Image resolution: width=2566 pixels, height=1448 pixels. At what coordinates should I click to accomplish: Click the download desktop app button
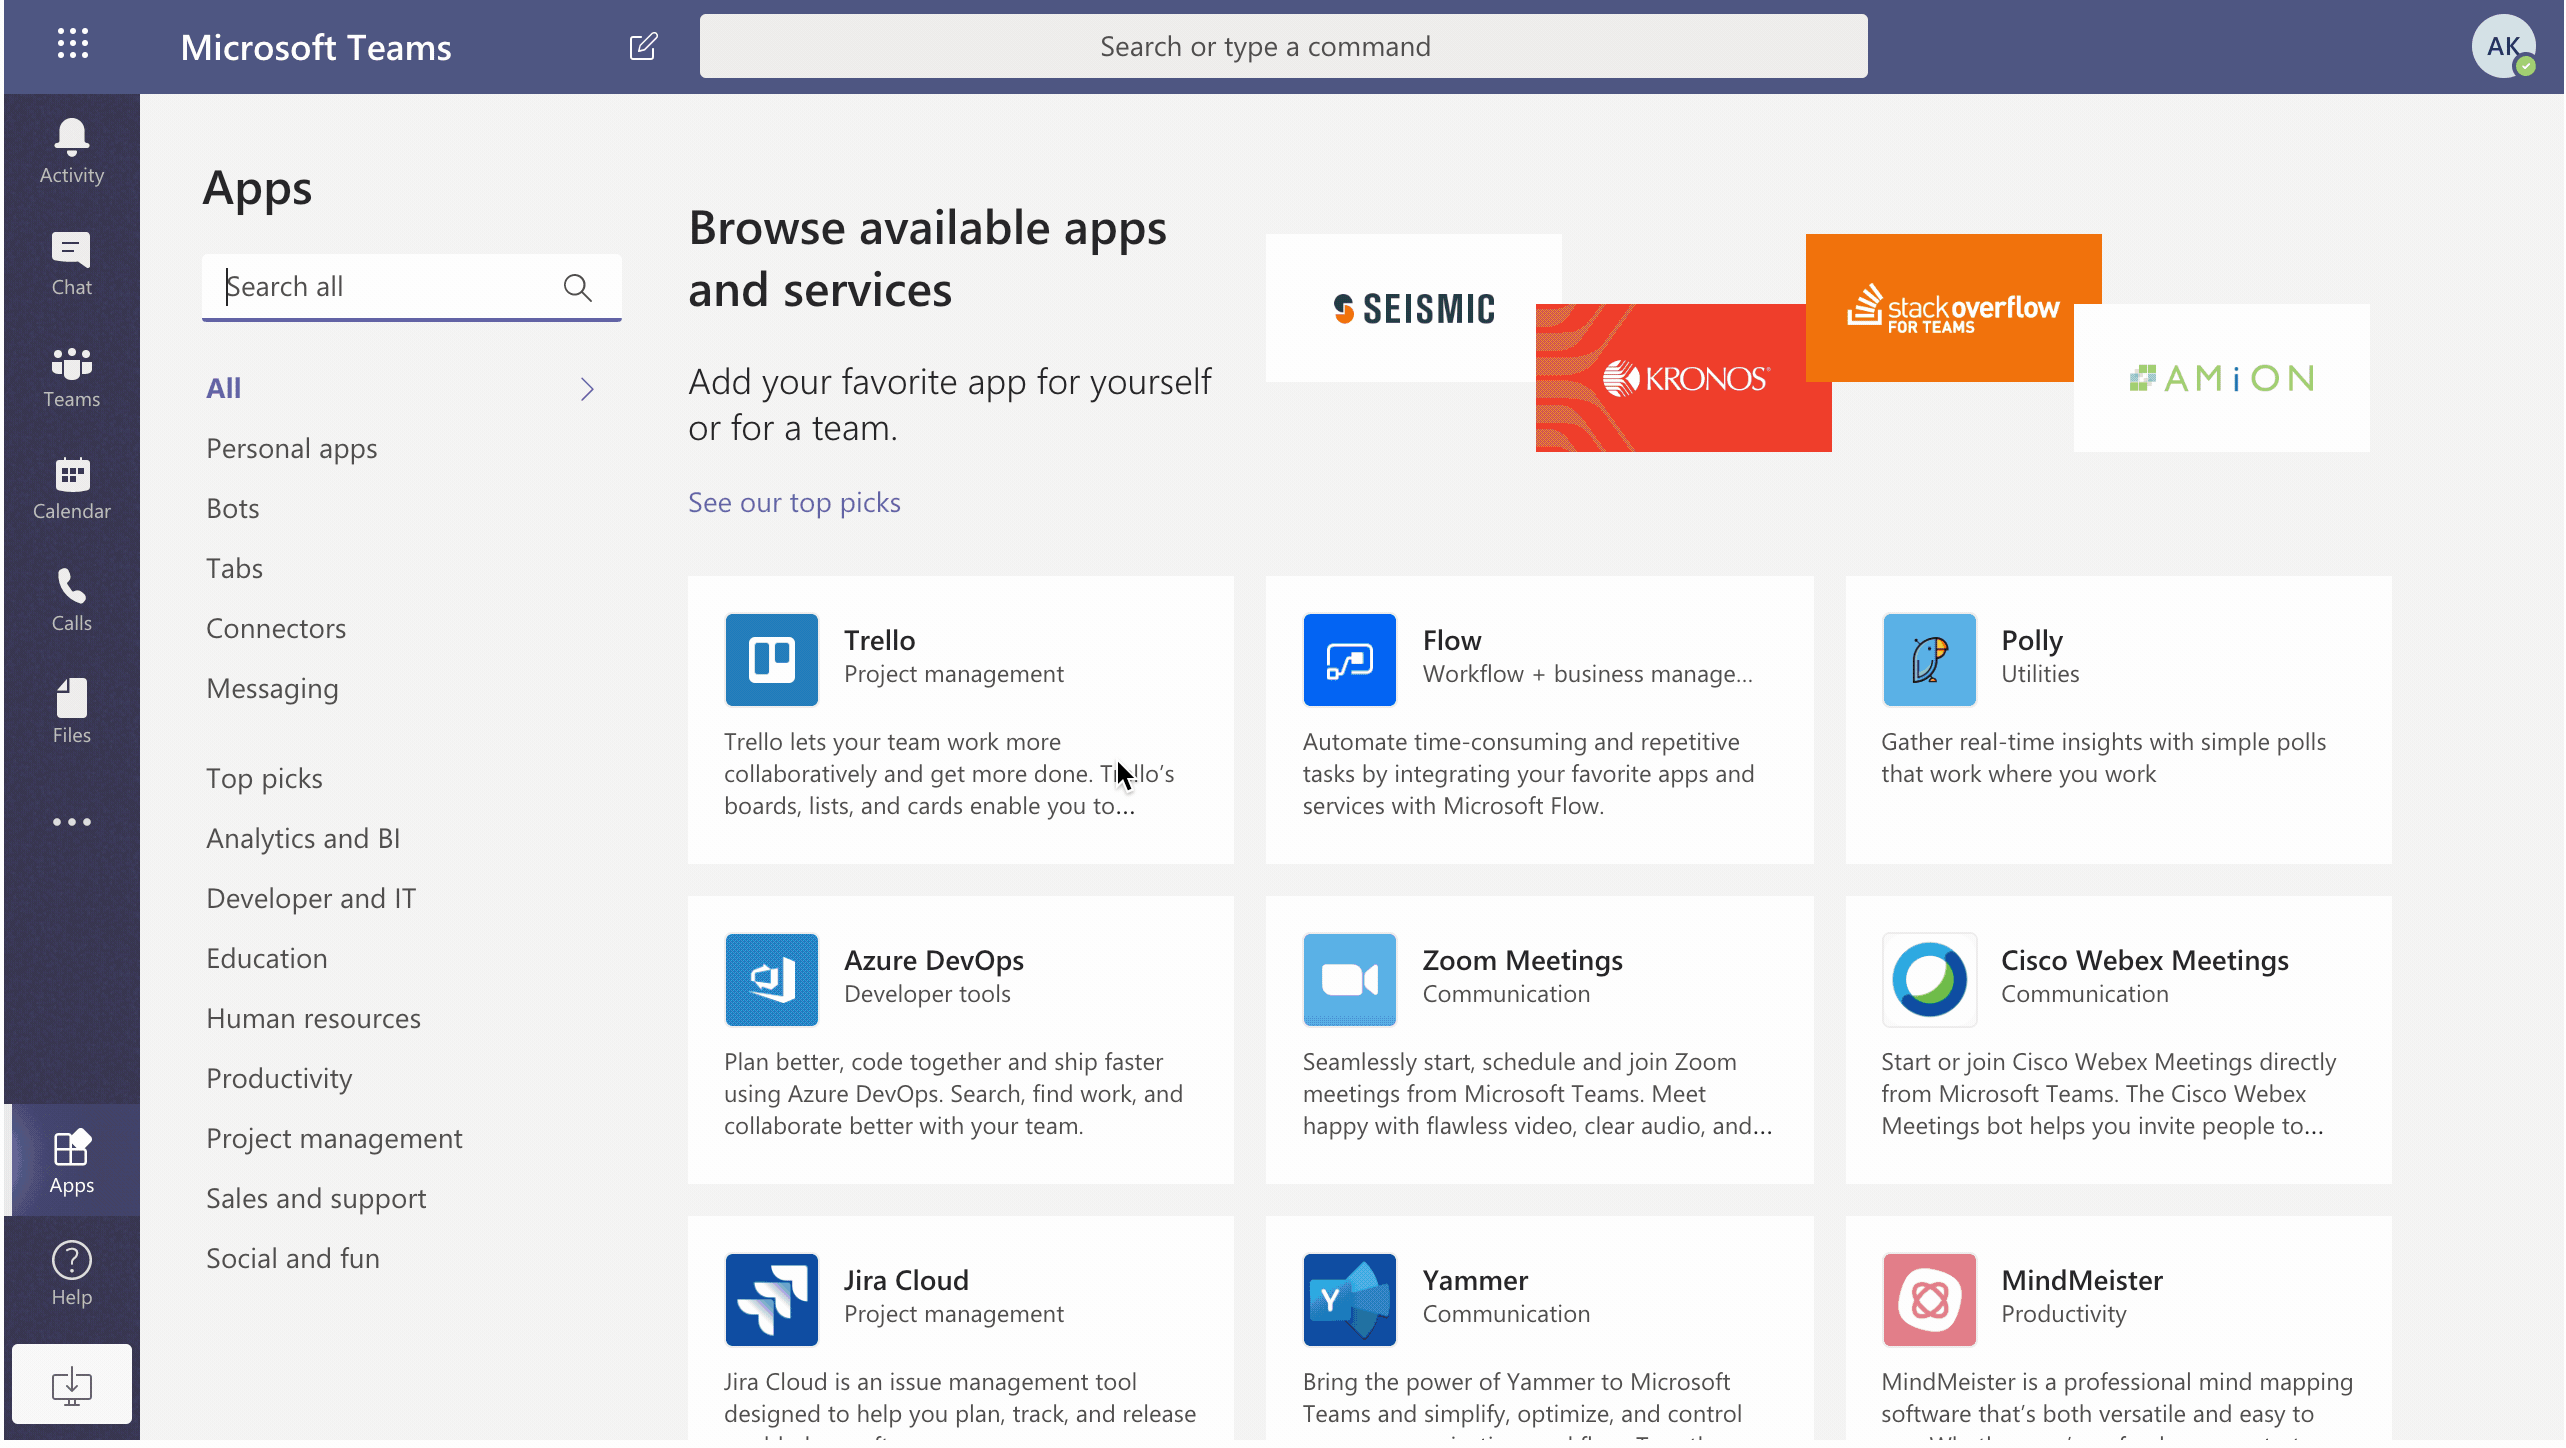pyautogui.click(x=72, y=1385)
